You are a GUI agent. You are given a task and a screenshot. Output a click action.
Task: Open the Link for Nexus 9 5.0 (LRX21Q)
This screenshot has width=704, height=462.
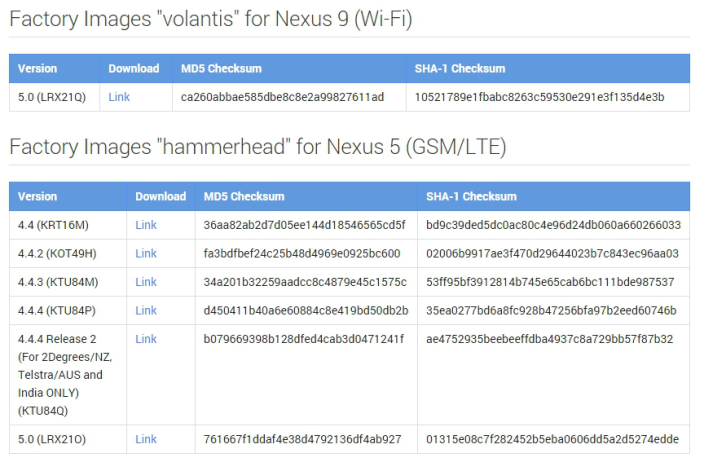click(119, 97)
